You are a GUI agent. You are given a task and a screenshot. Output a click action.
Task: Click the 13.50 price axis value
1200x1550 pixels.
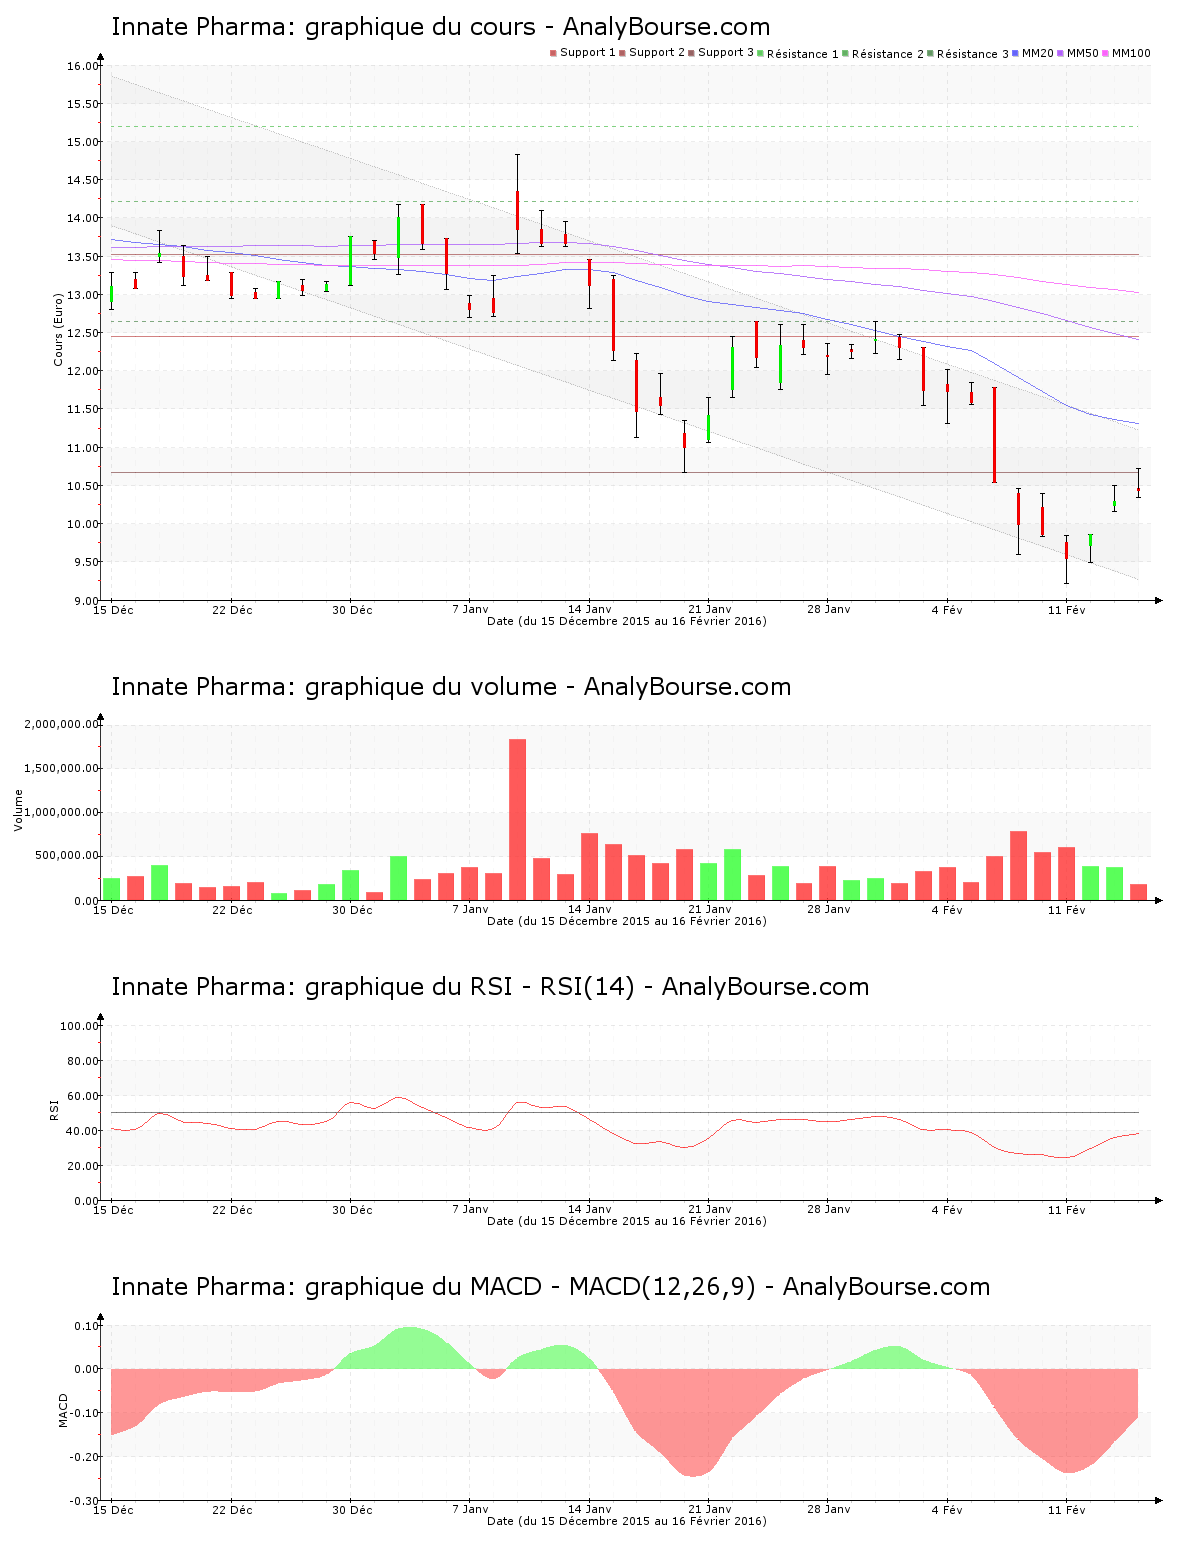coord(83,257)
